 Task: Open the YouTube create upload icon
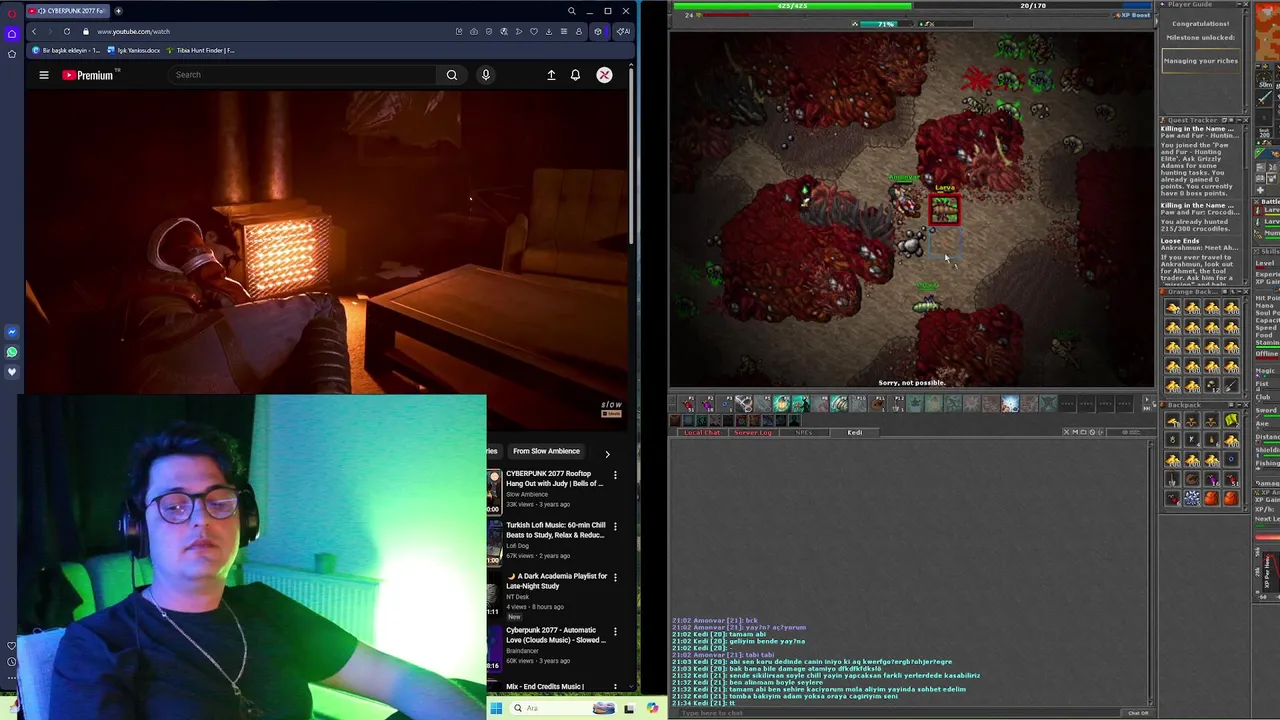pyautogui.click(x=551, y=75)
